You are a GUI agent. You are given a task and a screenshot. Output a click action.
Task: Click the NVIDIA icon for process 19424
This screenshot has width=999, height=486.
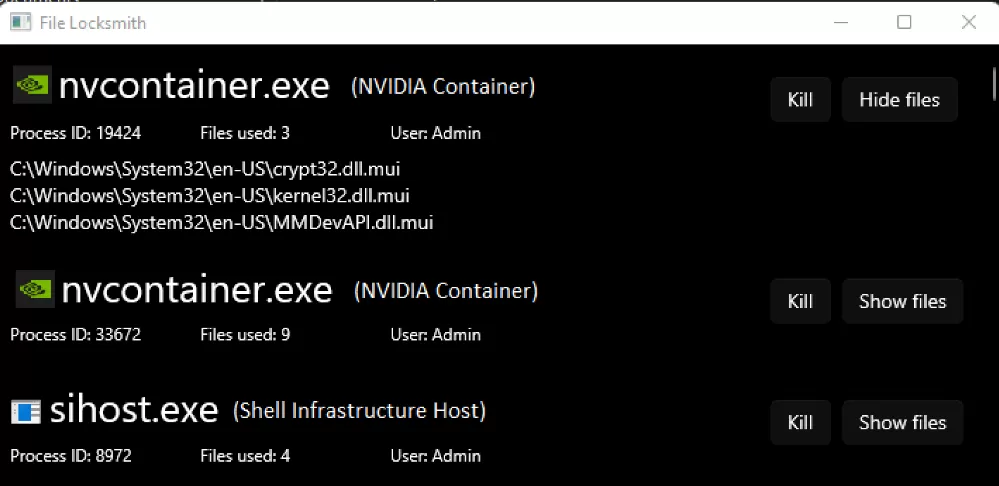click(32, 85)
